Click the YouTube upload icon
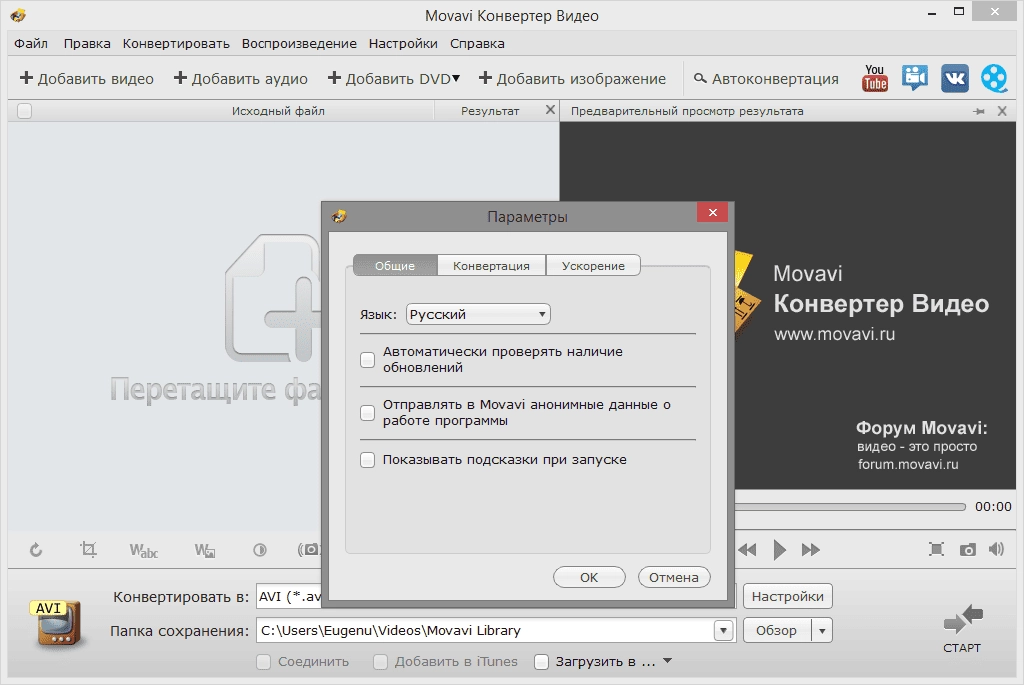Screen dimensions: 1024x685 (x=874, y=78)
